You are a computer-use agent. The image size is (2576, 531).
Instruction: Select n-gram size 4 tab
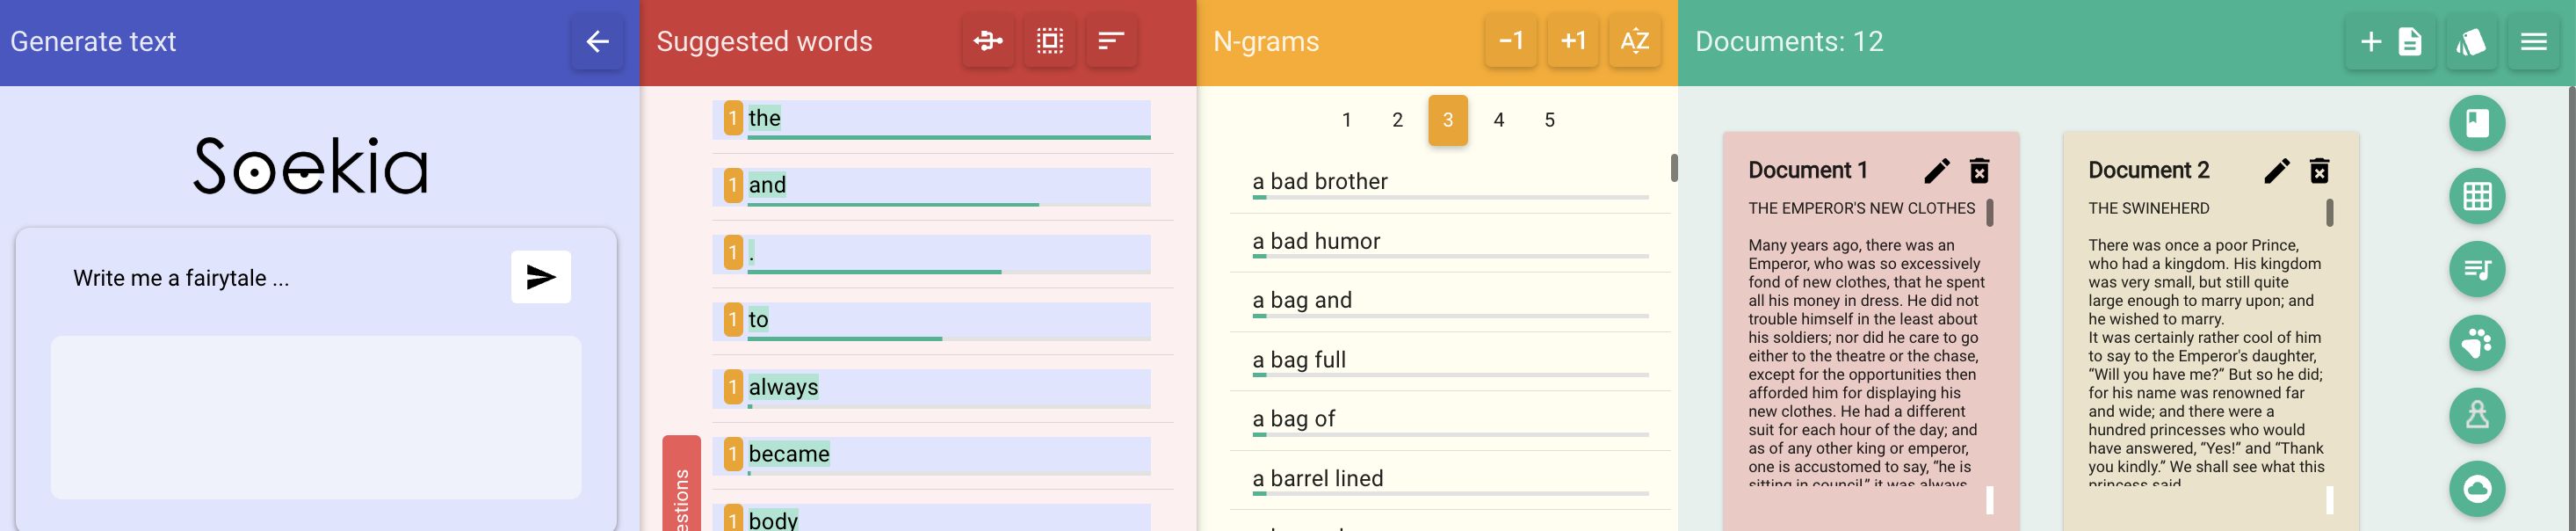tap(1498, 120)
